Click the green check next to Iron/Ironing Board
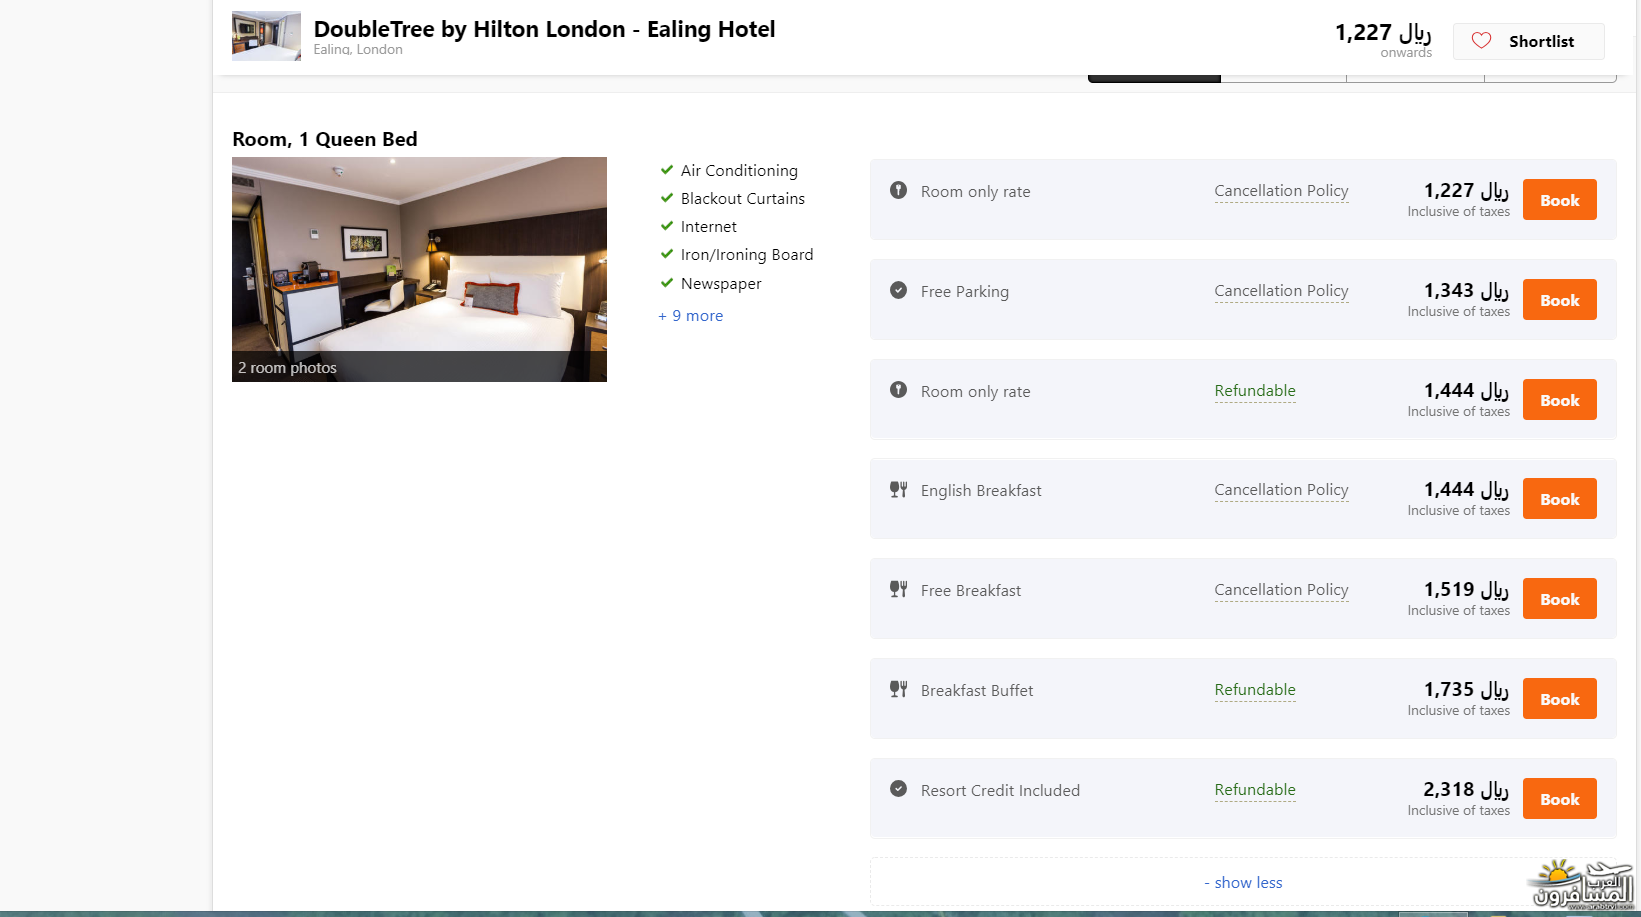This screenshot has height=917, width=1641. point(667,254)
